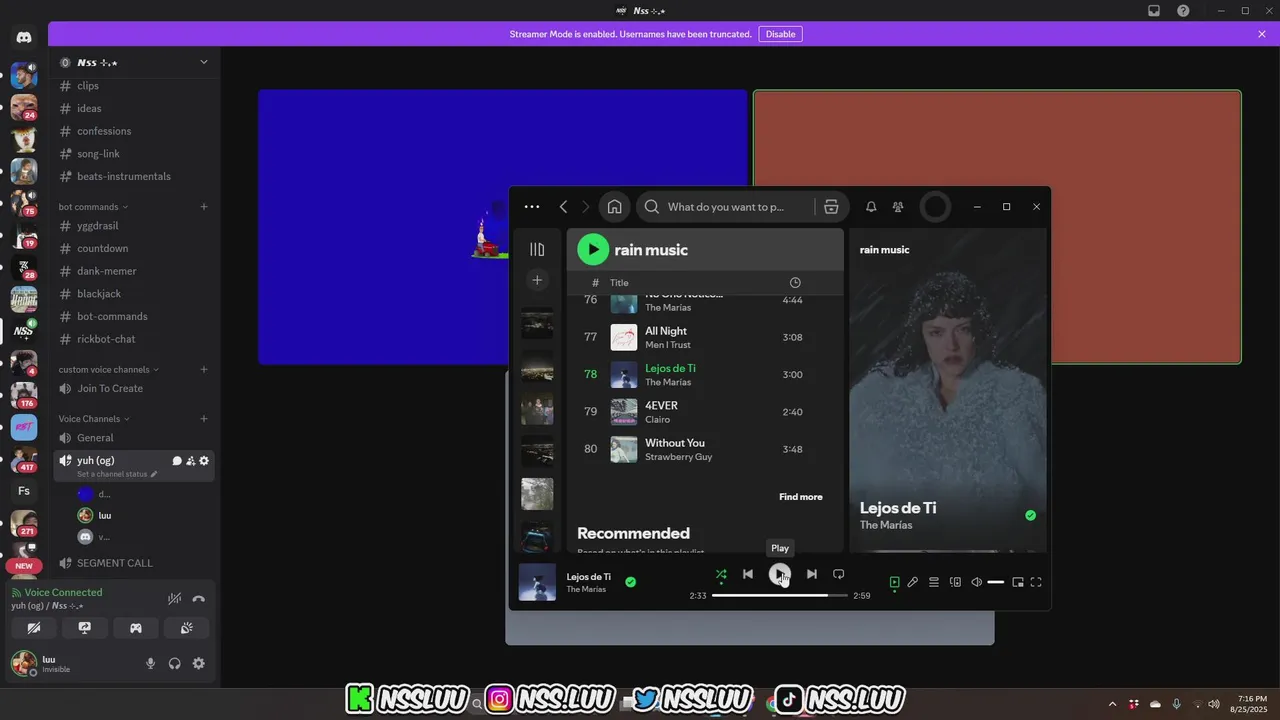Collapse the bot commands category
This screenshot has width=1280, height=720.
coord(93,207)
